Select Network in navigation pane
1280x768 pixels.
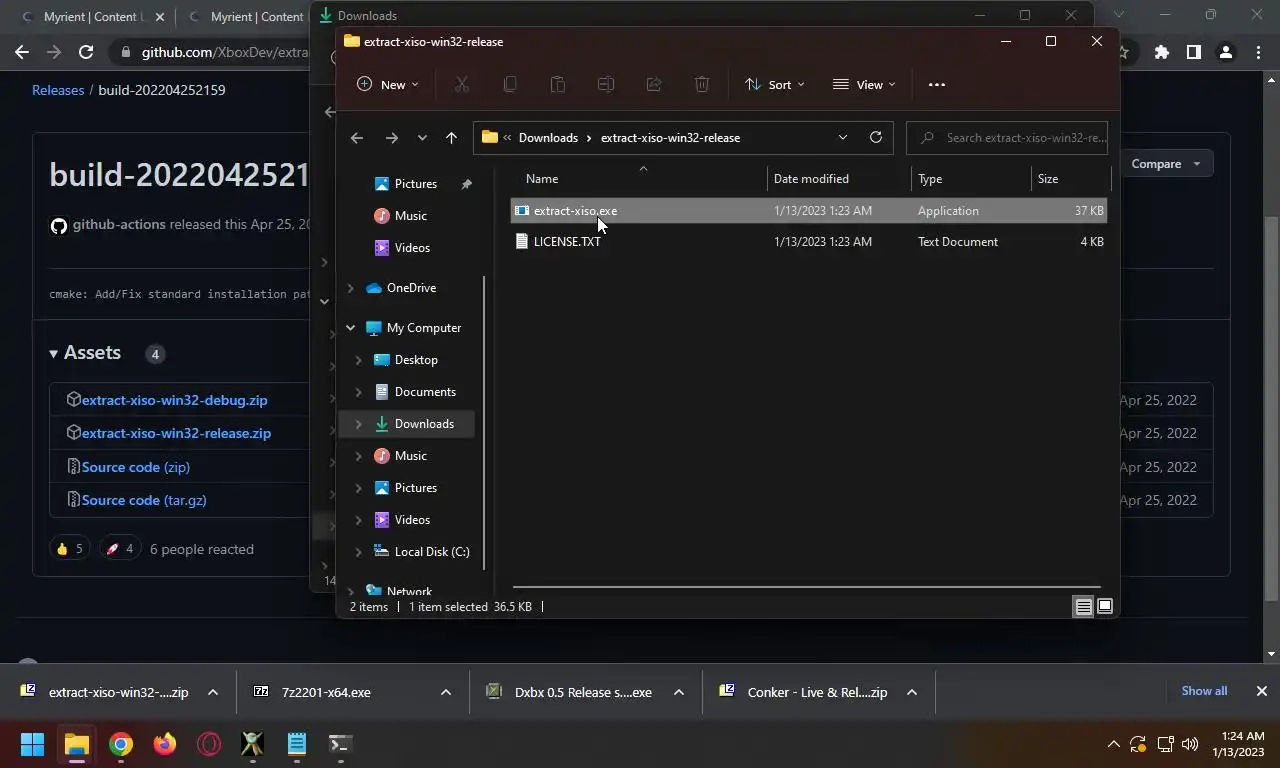click(409, 591)
